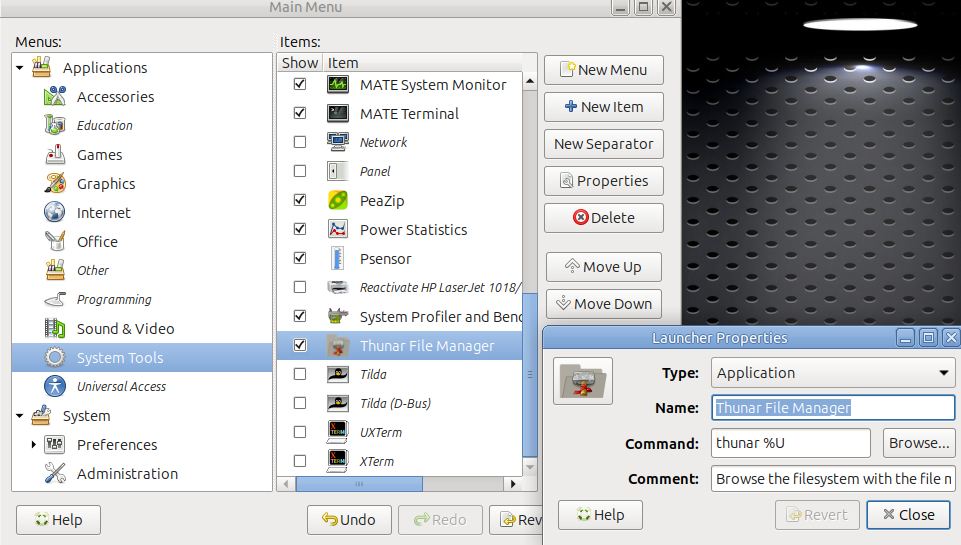Click the Graphics palette icon
961x545 pixels.
click(55, 183)
